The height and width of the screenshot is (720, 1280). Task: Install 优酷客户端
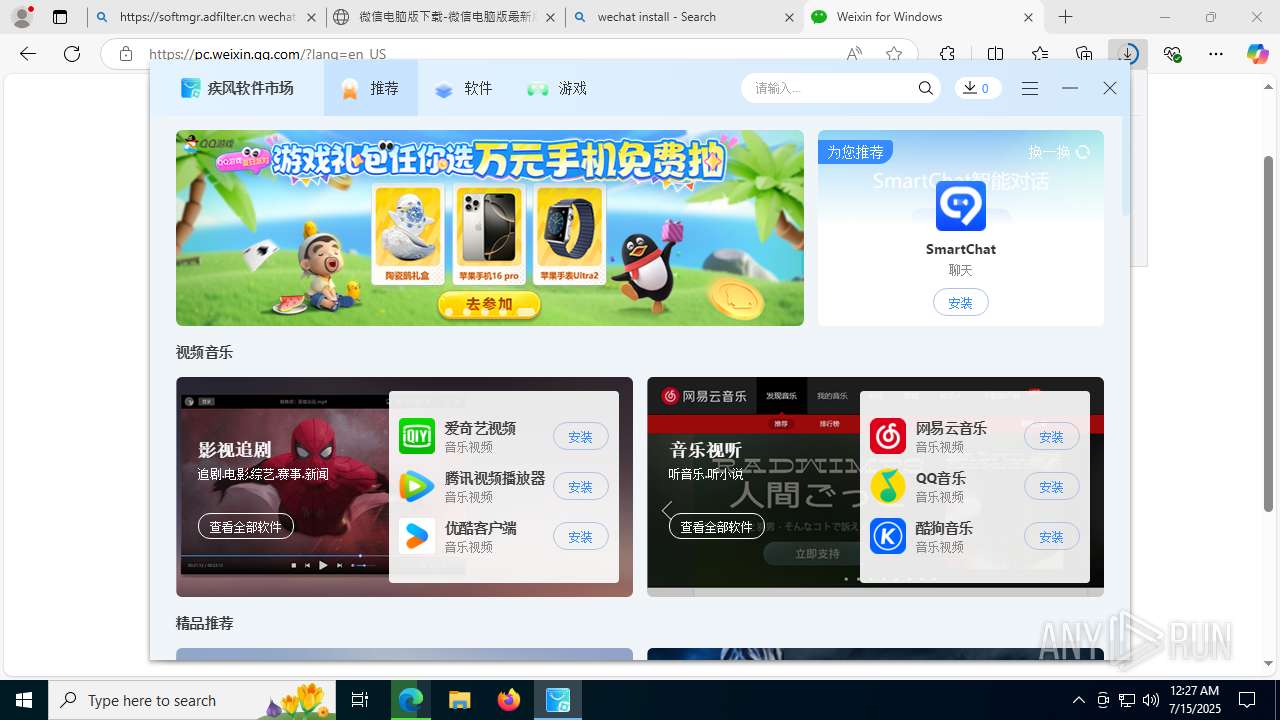(581, 536)
